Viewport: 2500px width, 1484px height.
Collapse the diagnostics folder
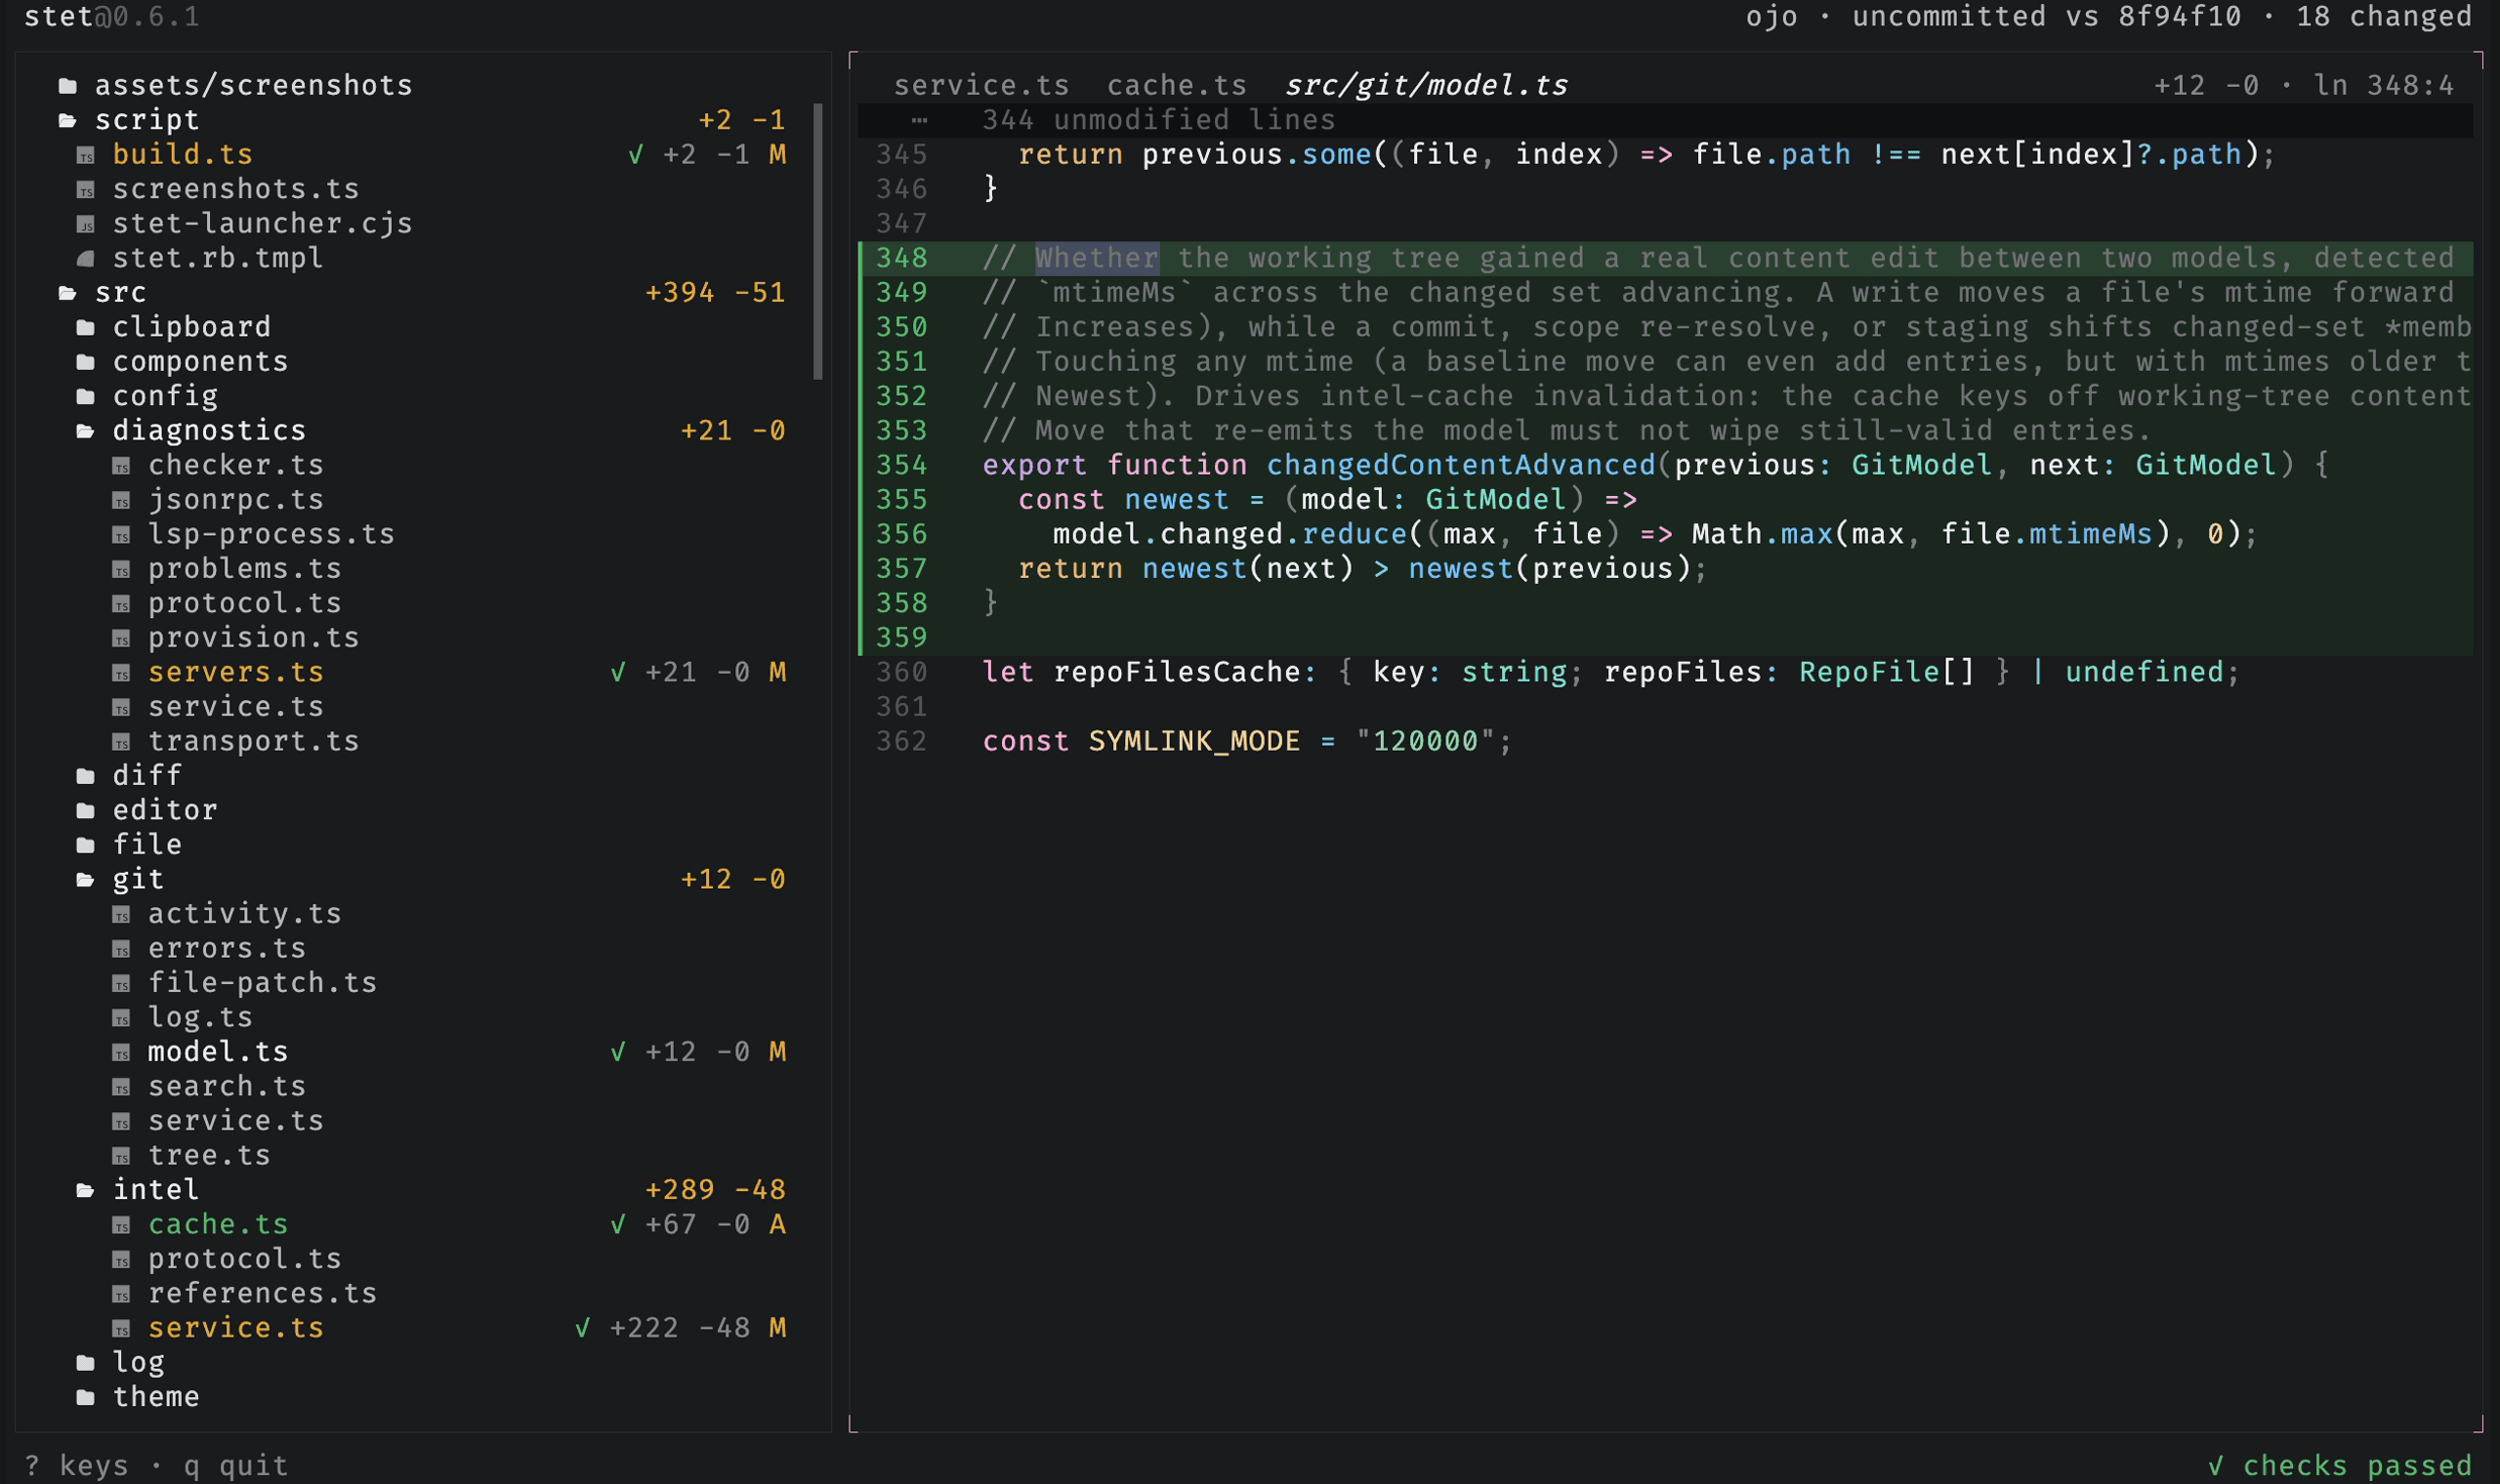pyautogui.click(x=86, y=432)
